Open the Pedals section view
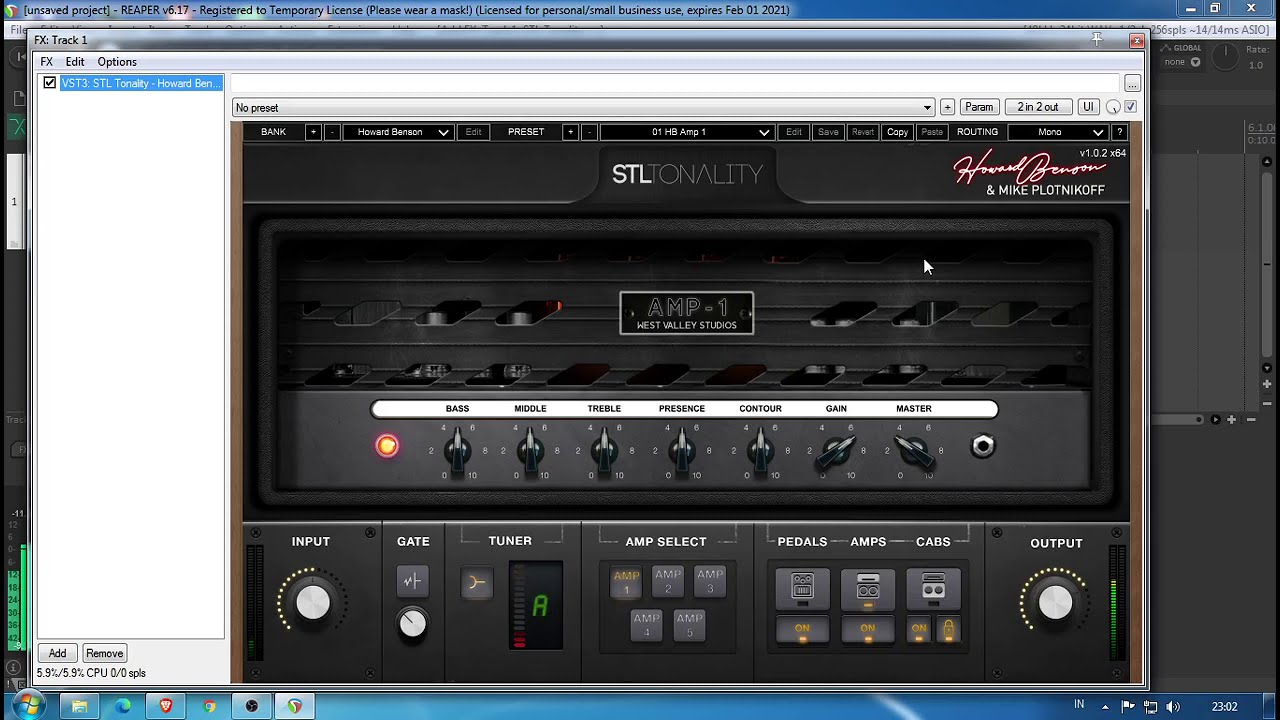Screen dimensions: 1280x720 [802, 589]
